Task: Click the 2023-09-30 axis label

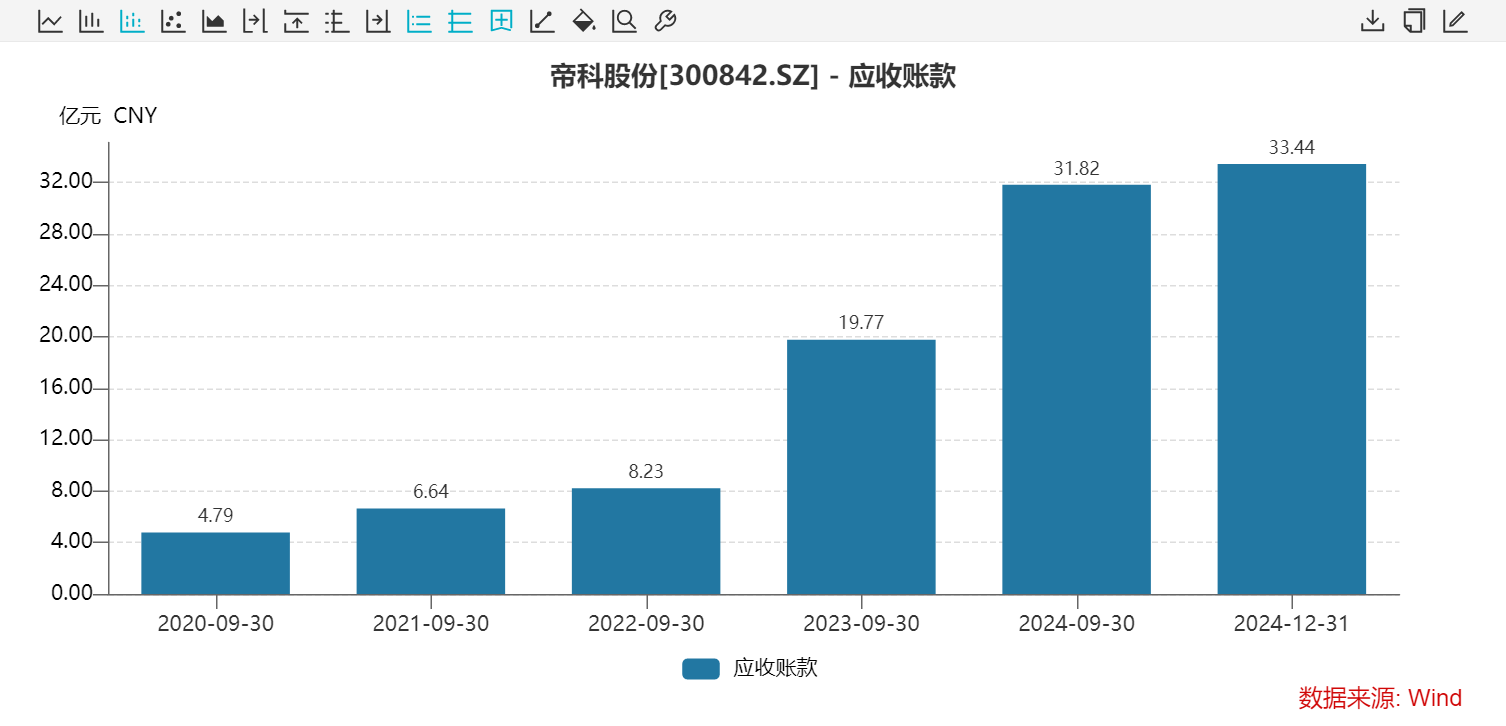Action: click(x=861, y=623)
